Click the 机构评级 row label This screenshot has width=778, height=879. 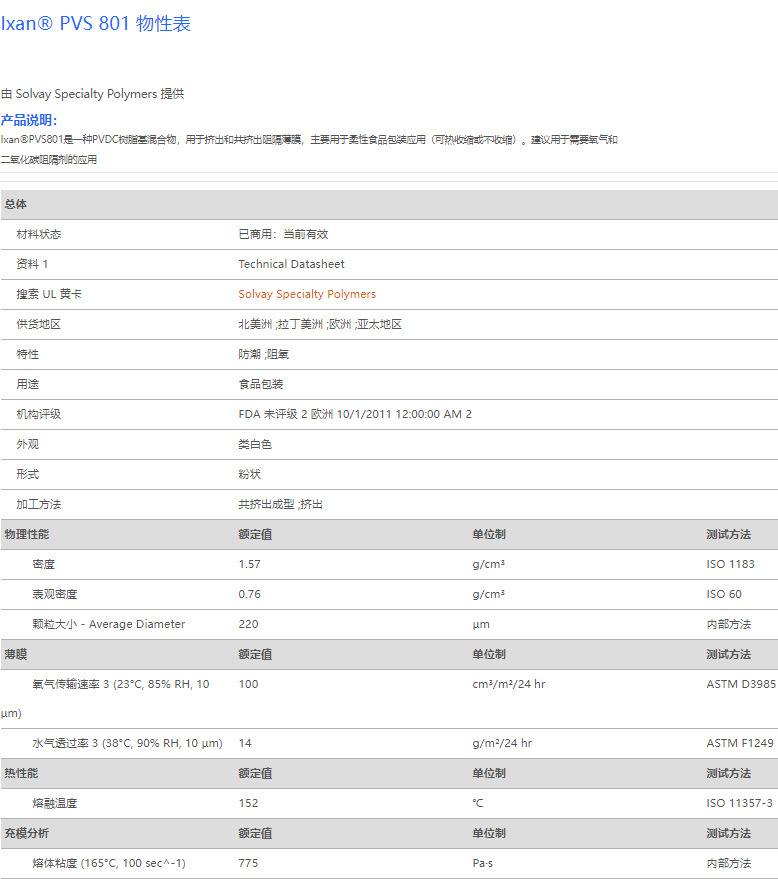point(39,414)
